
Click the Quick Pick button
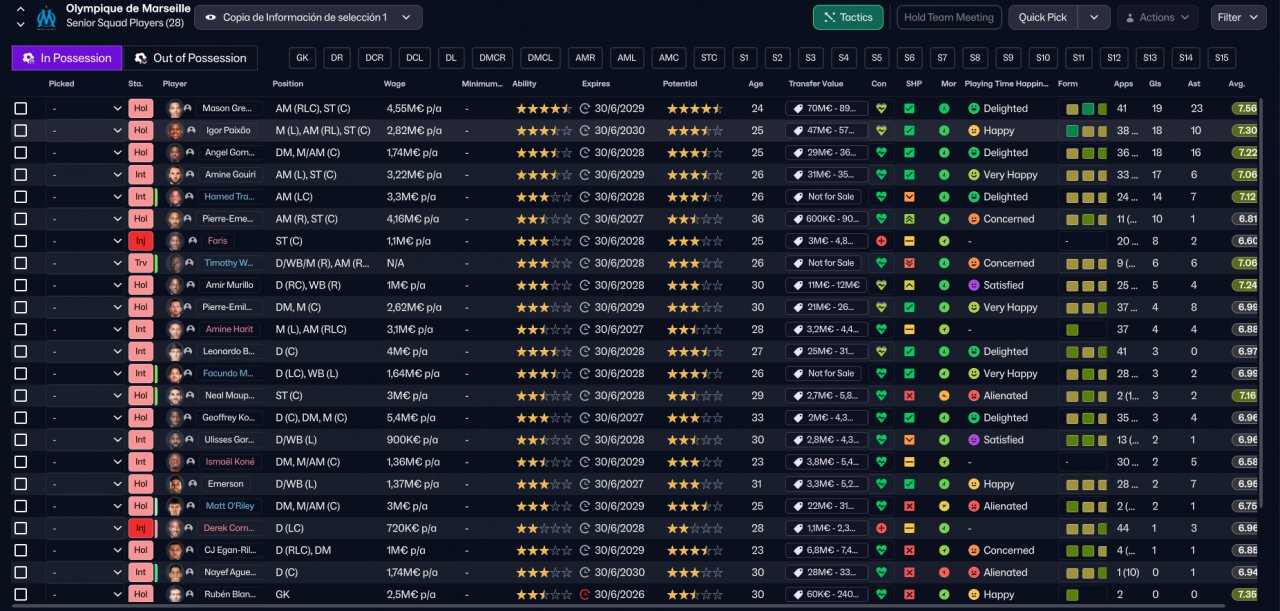tap(1043, 17)
